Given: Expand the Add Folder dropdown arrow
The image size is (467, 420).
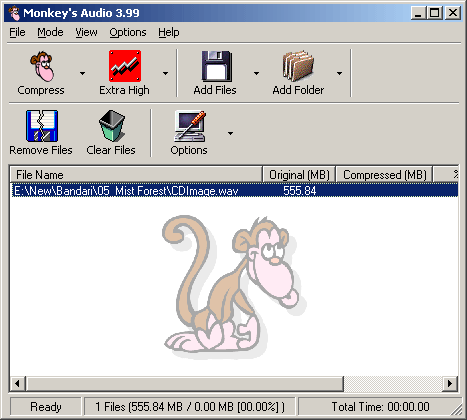Looking at the screenshot, I should coord(339,73).
